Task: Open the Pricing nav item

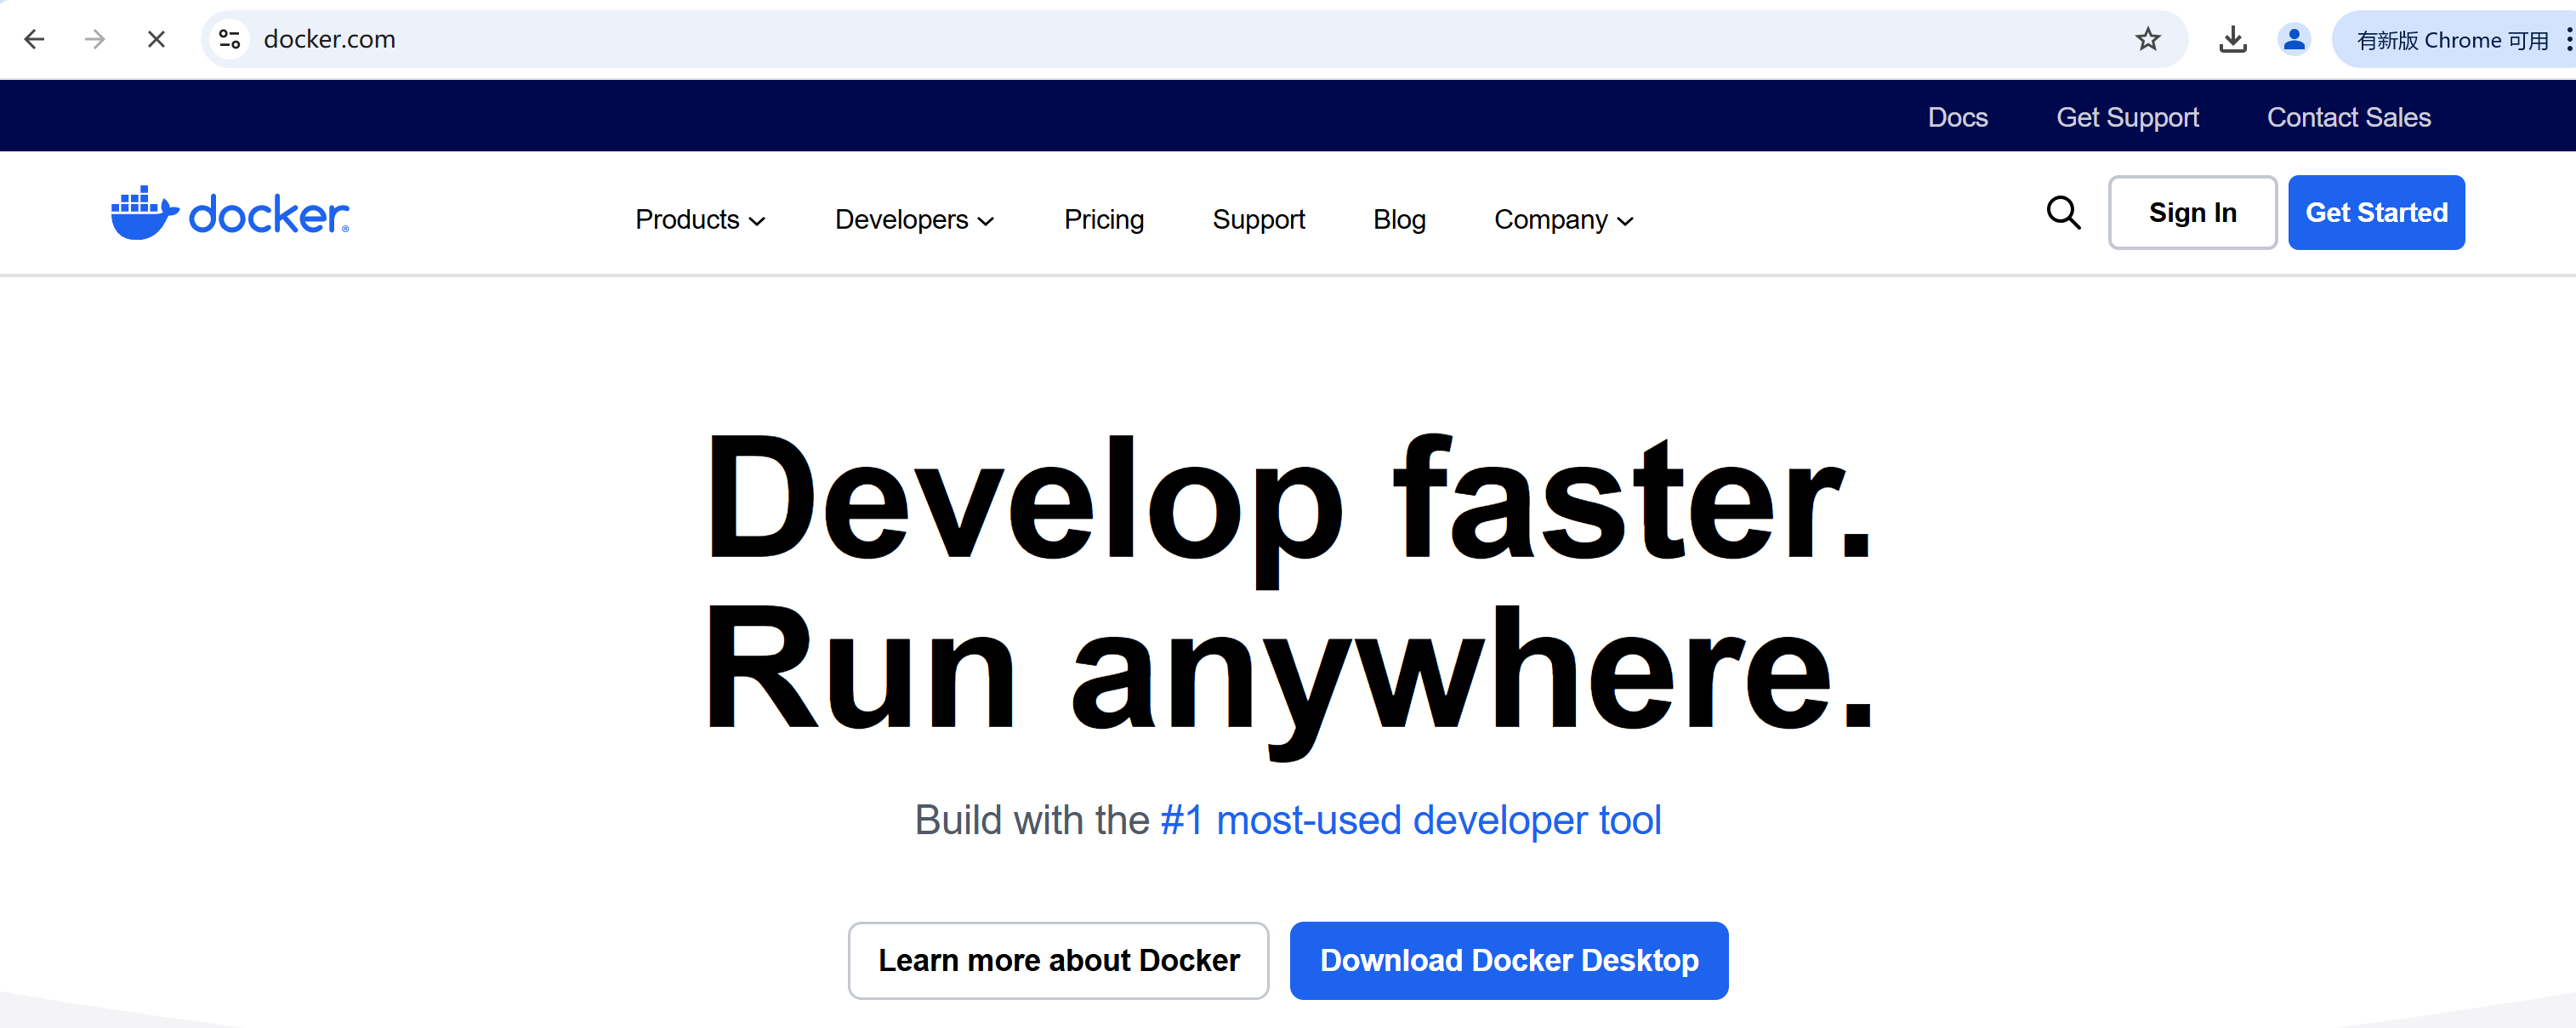Action: (1103, 219)
